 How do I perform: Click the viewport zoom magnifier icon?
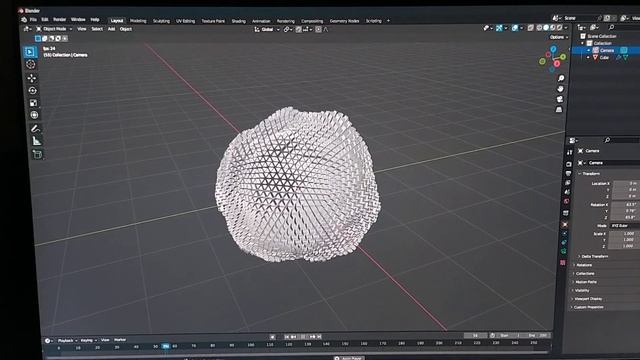click(561, 78)
